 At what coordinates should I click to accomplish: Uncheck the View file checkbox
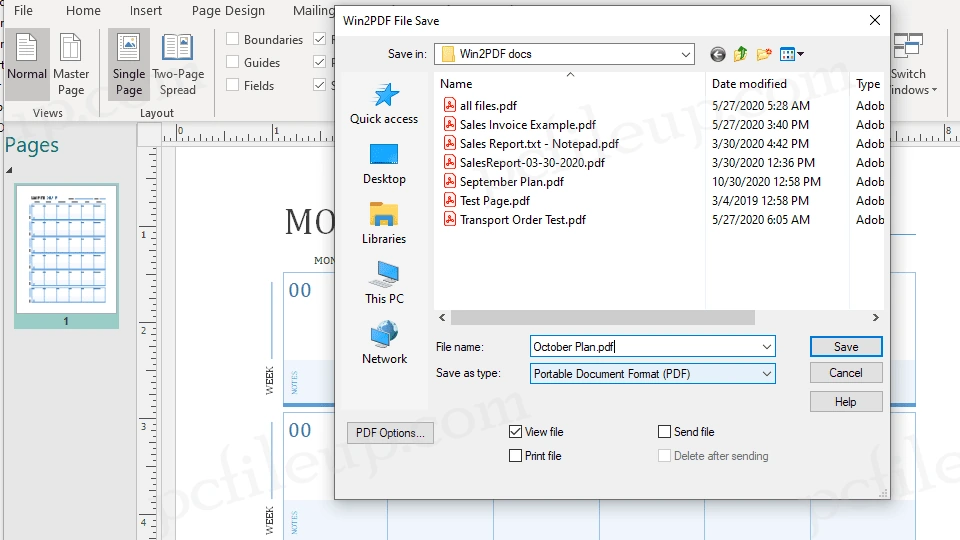pos(516,432)
